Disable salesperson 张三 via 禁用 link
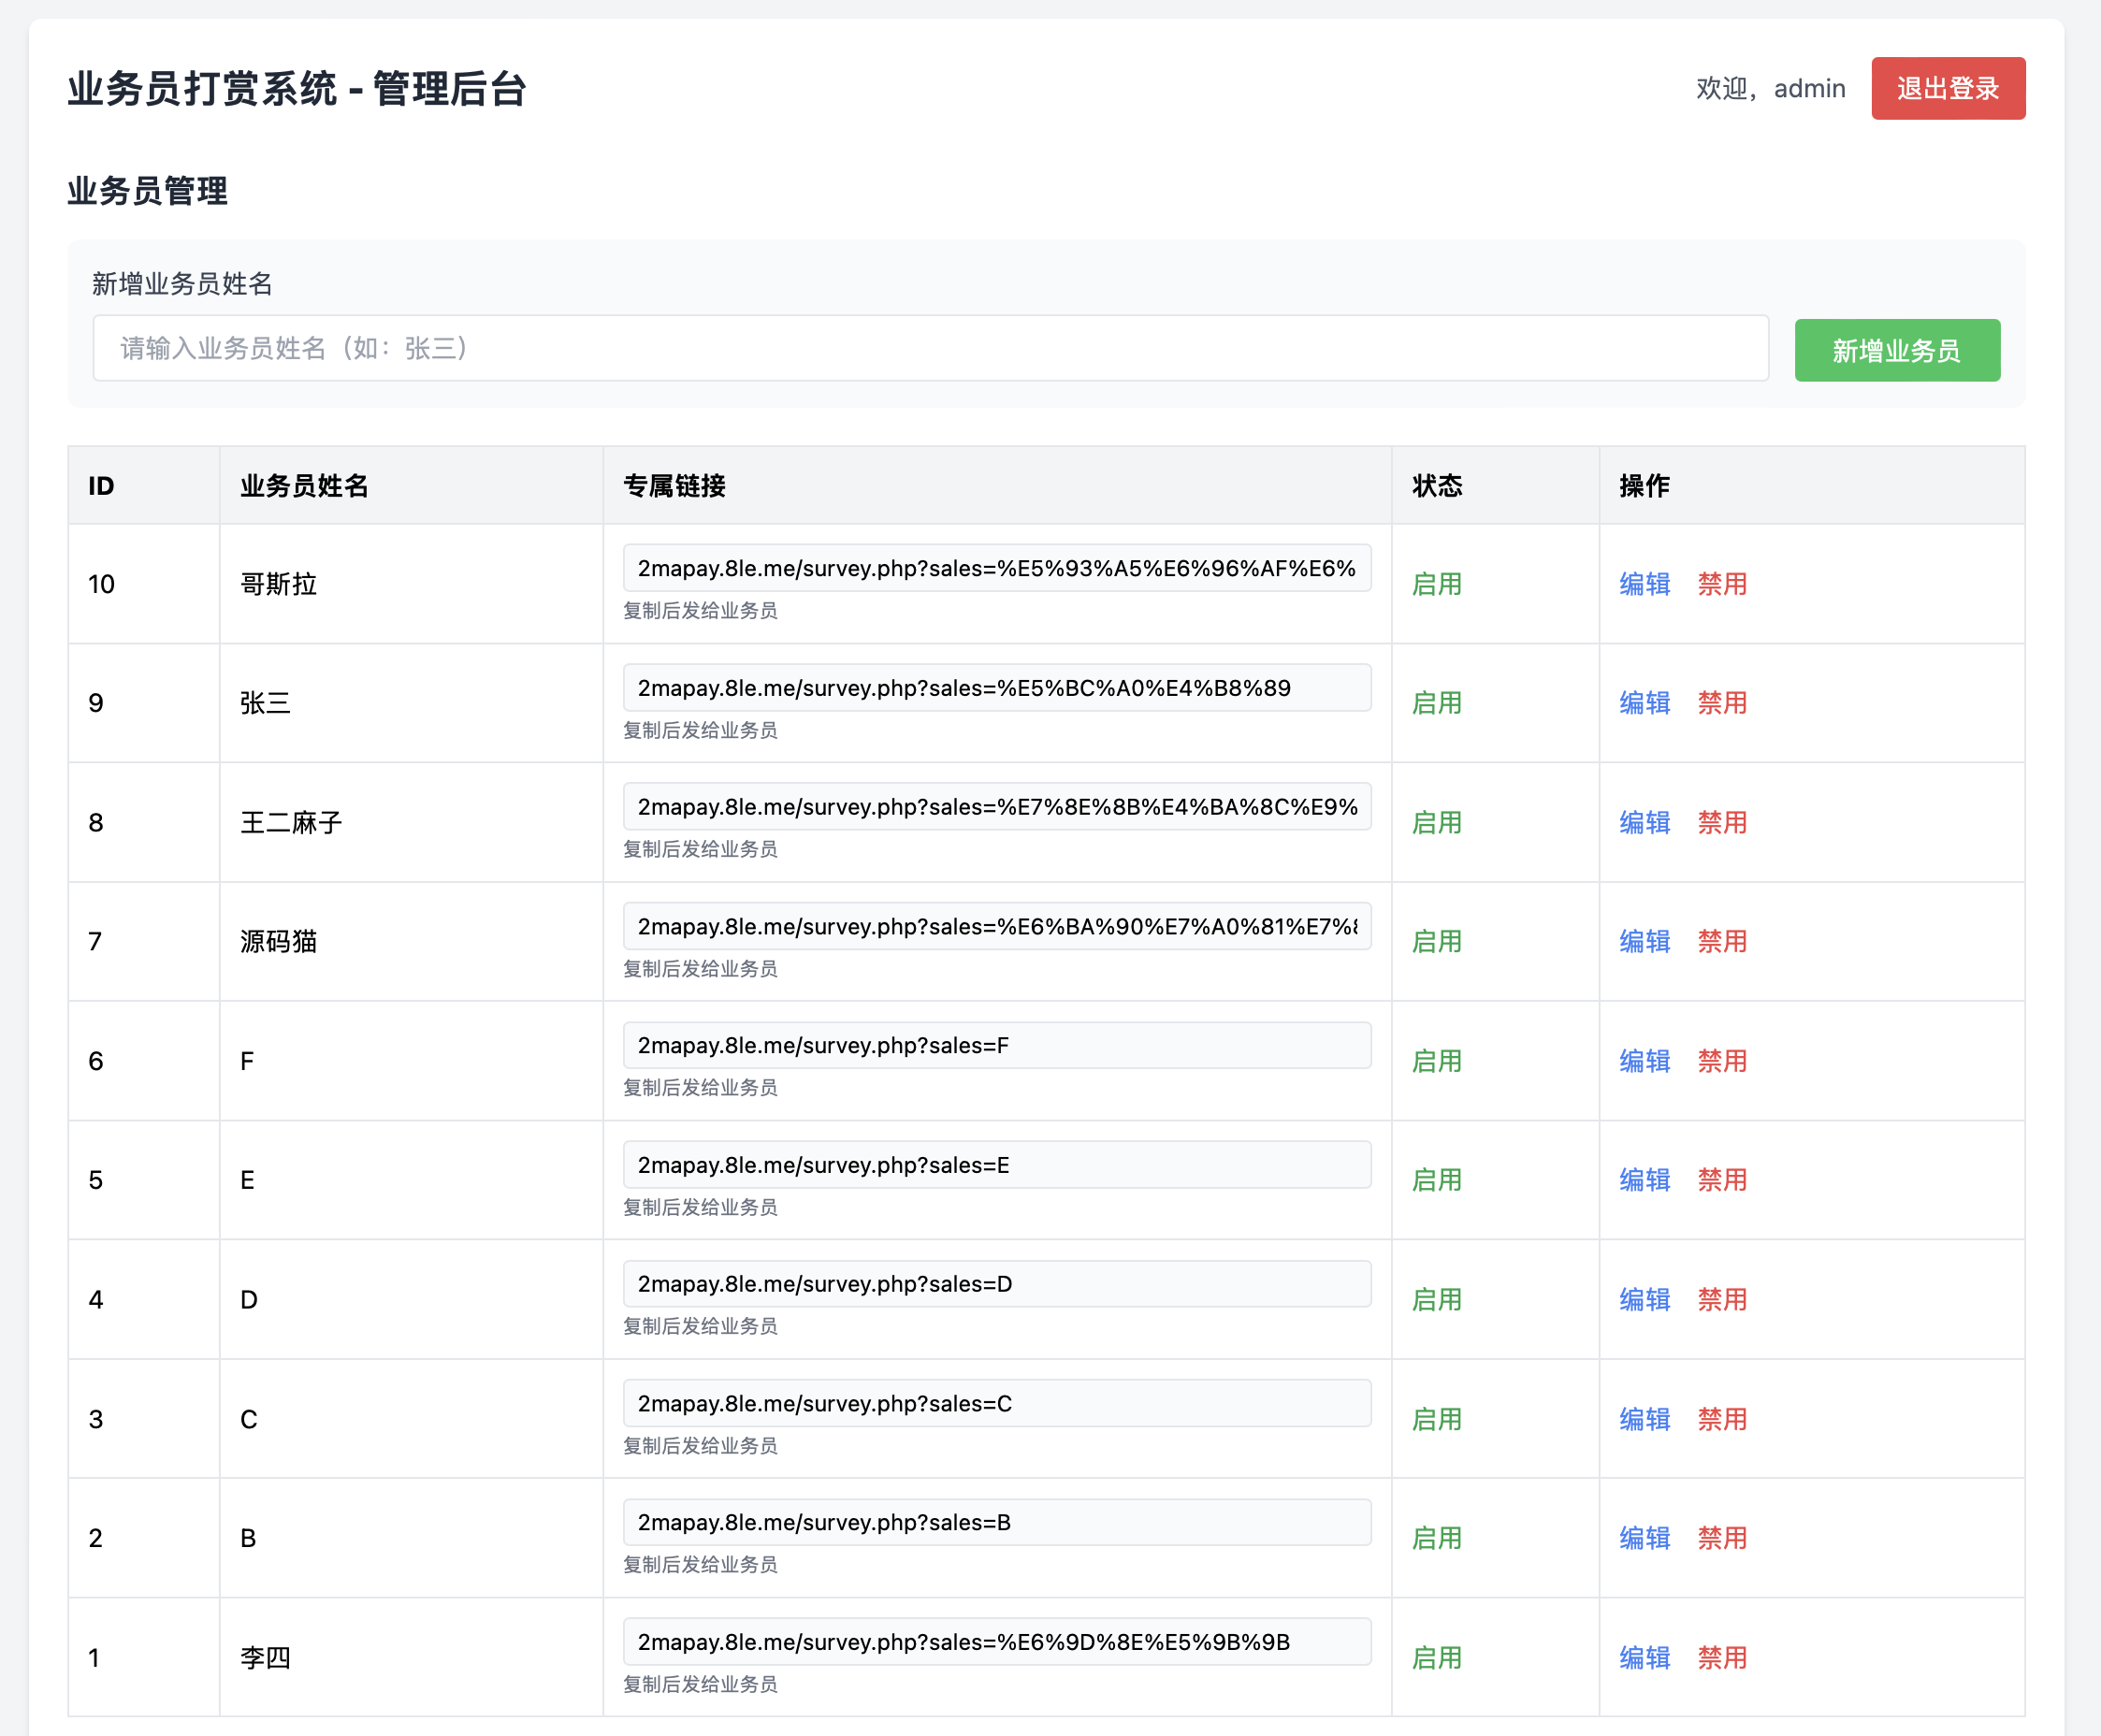The width and height of the screenshot is (2101, 1736). point(1723,703)
